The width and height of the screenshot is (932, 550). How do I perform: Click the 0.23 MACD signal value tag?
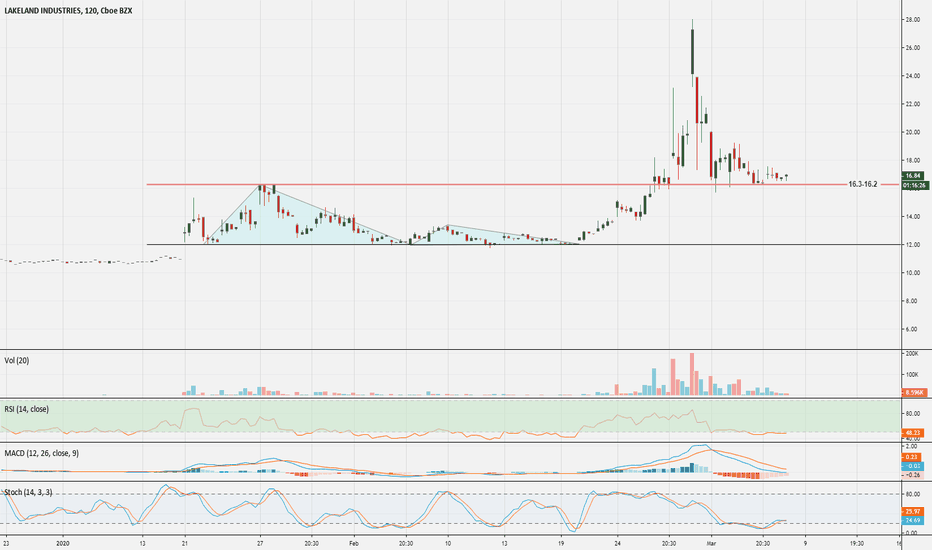[x=912, y=457]
